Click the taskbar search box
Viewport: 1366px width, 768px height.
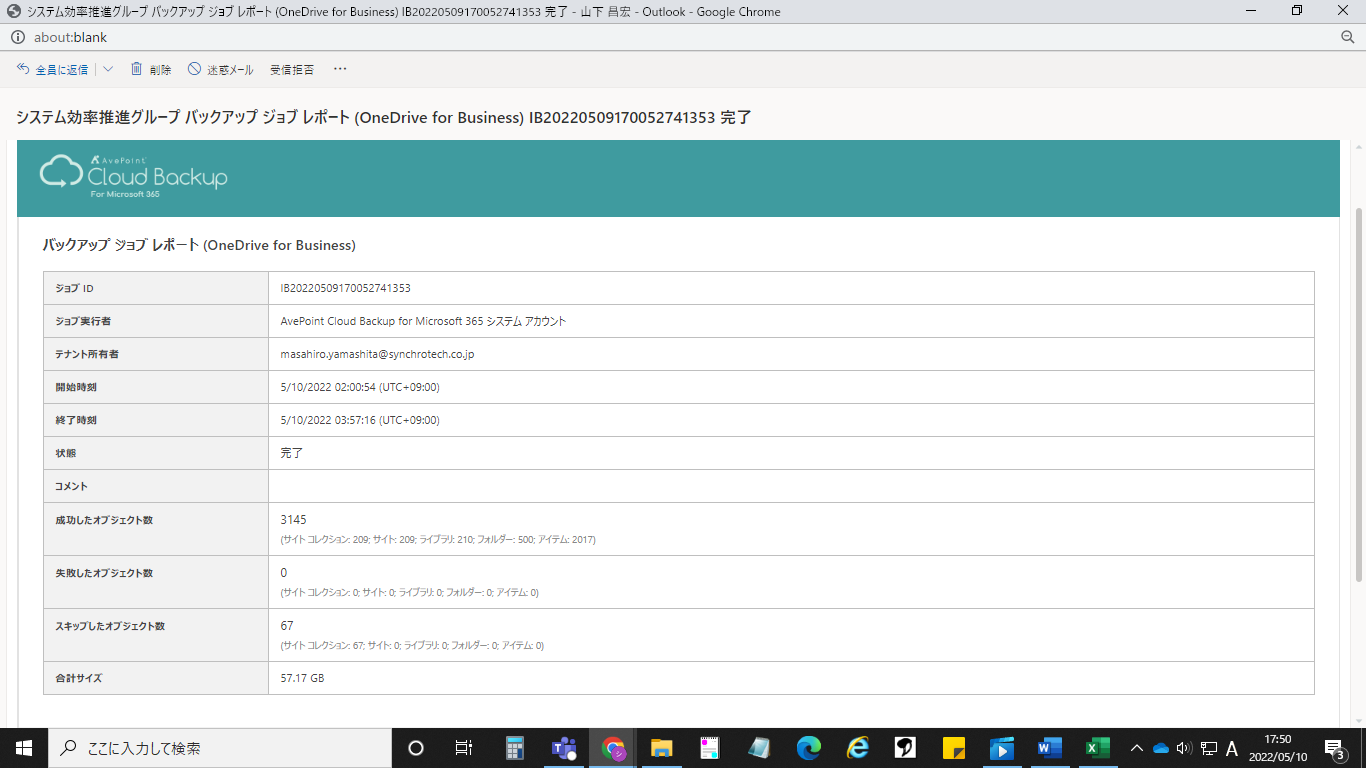(x=220, y=748)
